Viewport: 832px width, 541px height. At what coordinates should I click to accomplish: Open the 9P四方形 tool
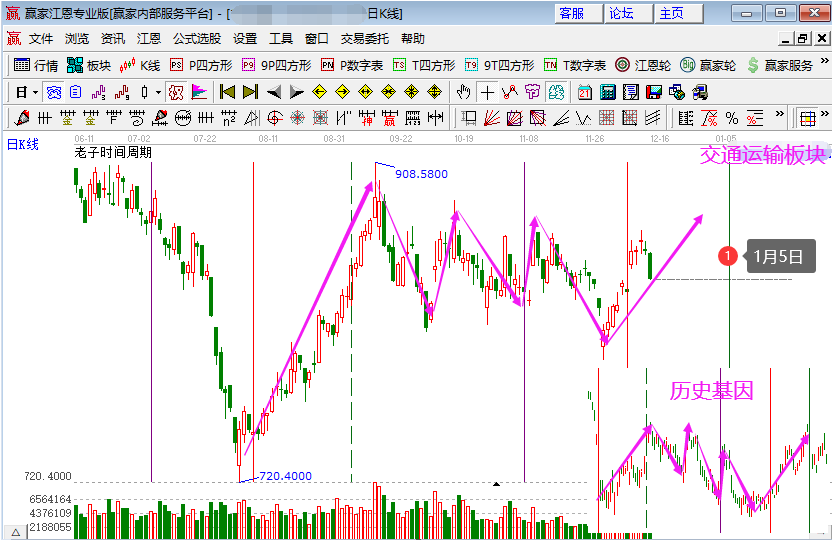[x=276, y=65]
